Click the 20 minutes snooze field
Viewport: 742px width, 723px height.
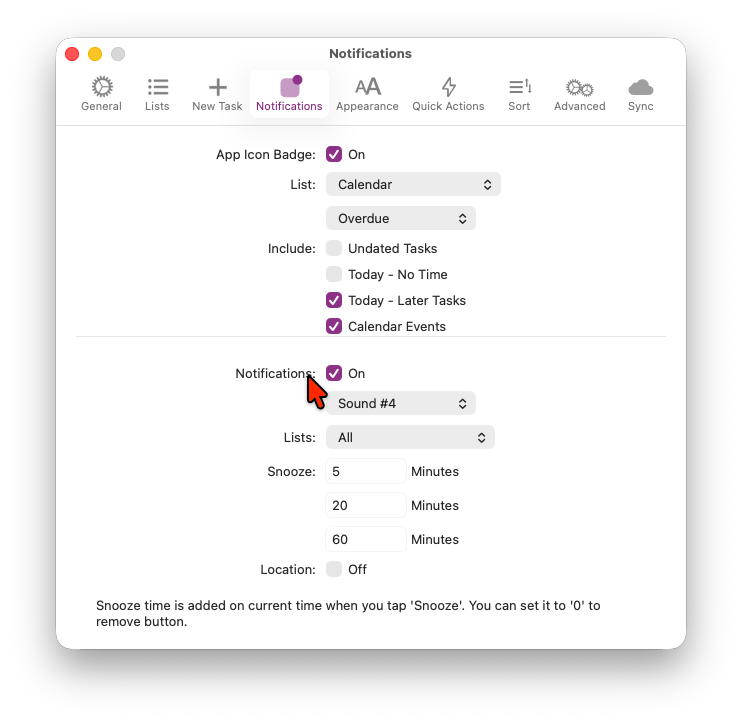click(x=366, y=505)
